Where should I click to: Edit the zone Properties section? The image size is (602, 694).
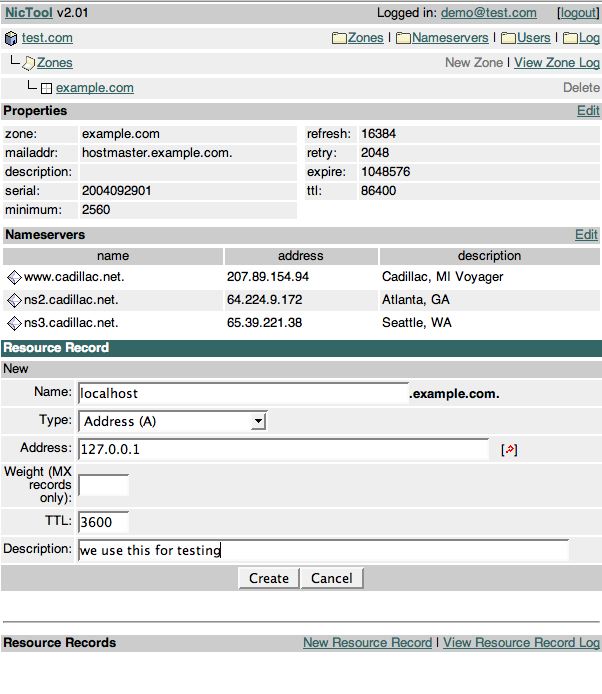pos(588,111)
